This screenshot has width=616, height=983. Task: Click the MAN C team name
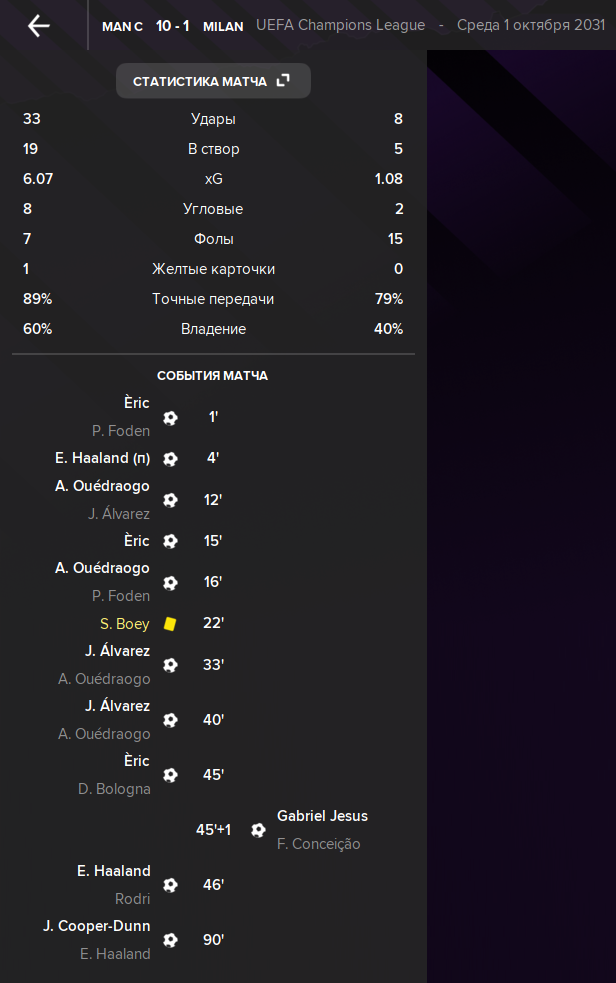pos(122,26)
